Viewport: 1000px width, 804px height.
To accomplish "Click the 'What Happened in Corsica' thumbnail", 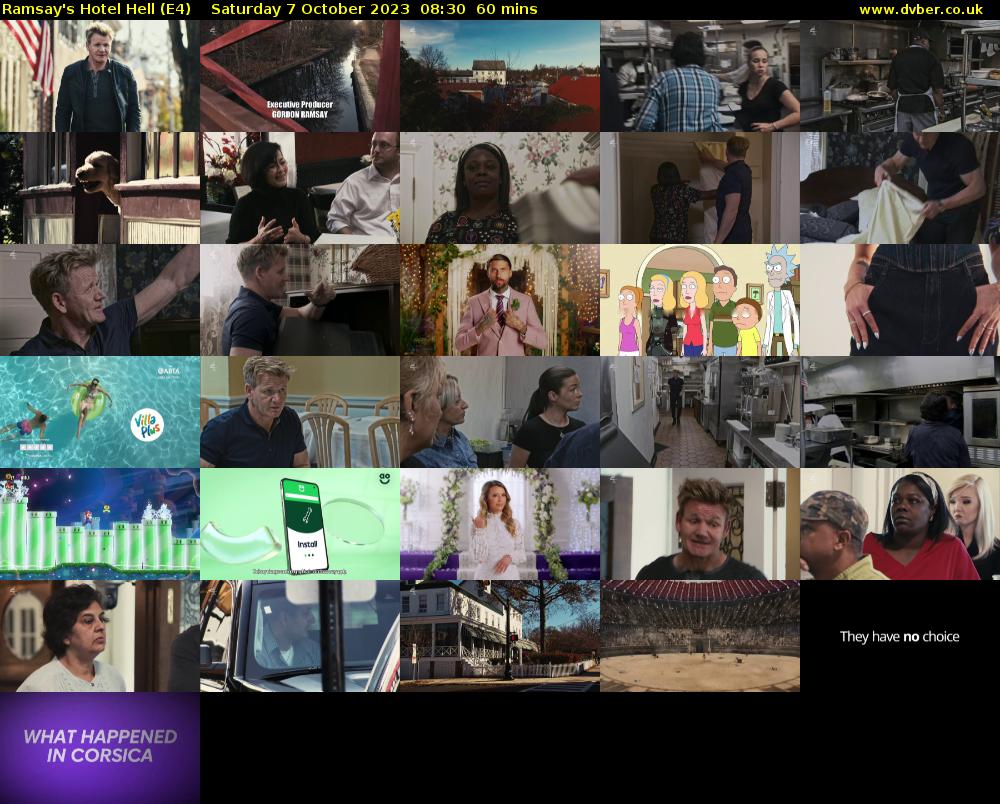I will pyautogui.click(x=99, y=748).
